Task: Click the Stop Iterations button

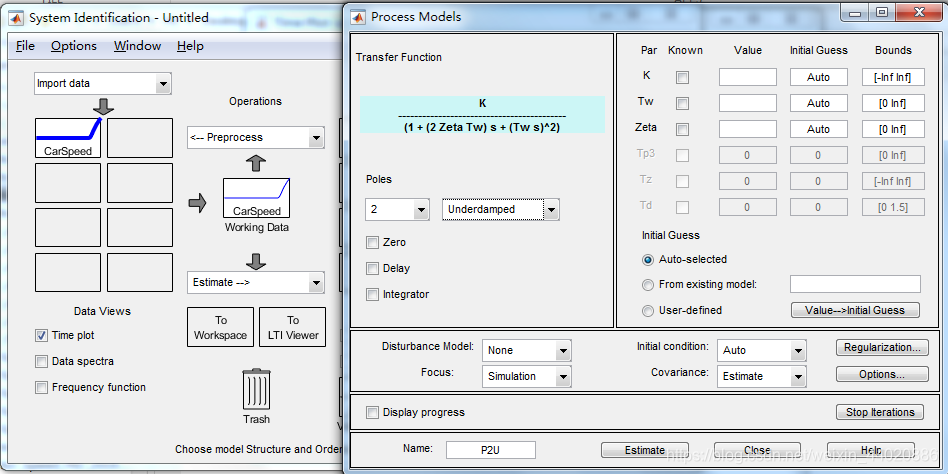Action: tap(880, 412)
